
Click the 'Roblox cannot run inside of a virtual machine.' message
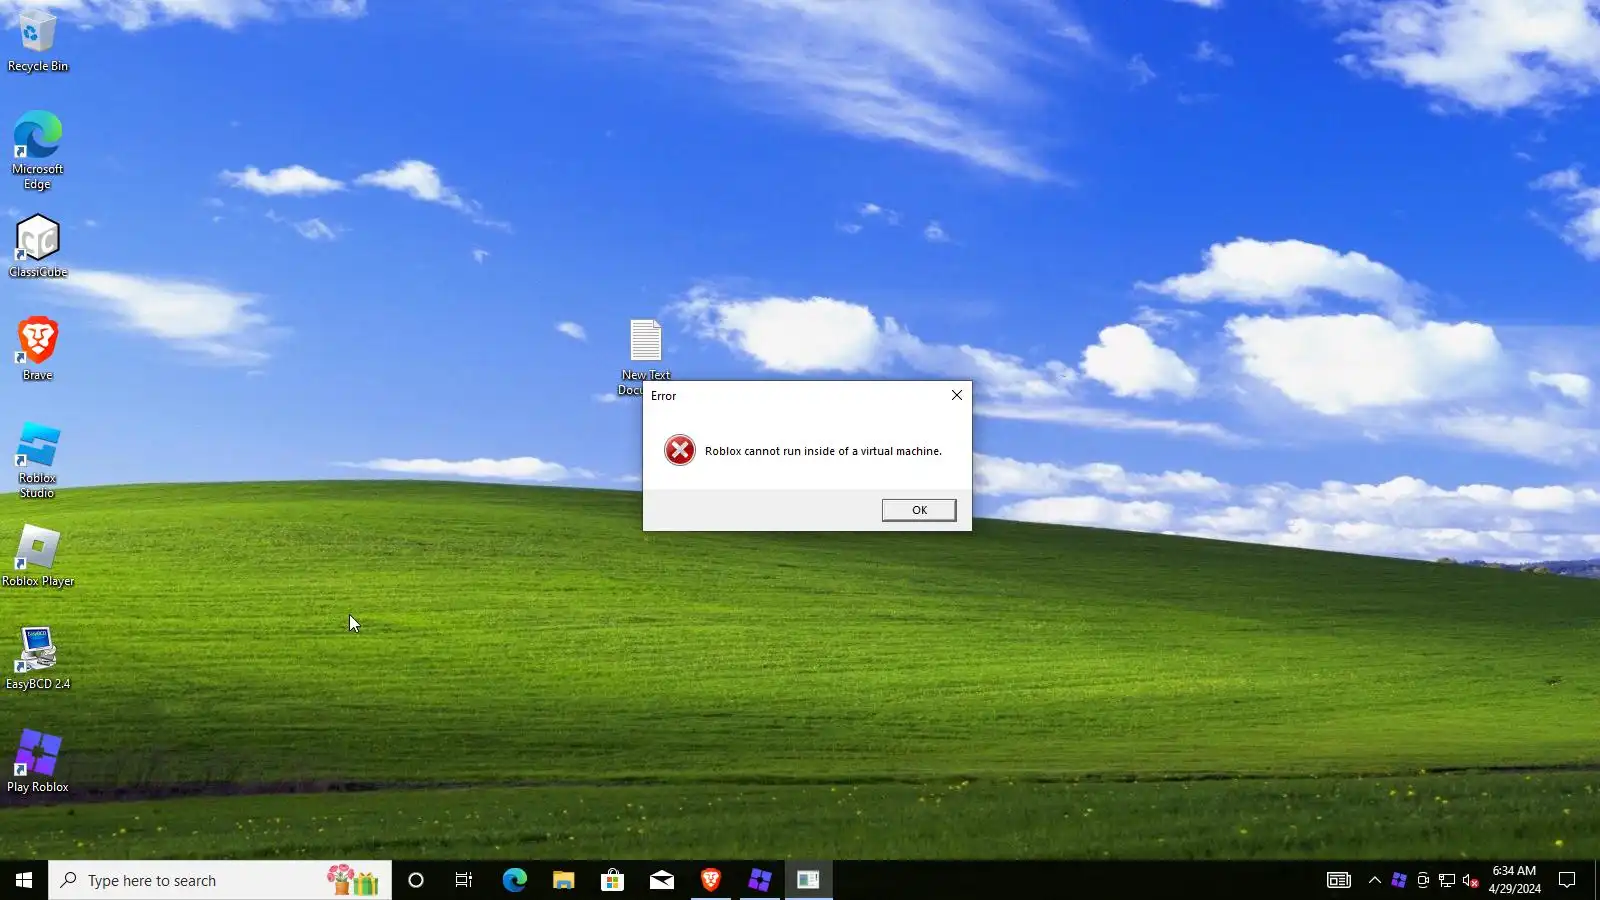[823, 451]
